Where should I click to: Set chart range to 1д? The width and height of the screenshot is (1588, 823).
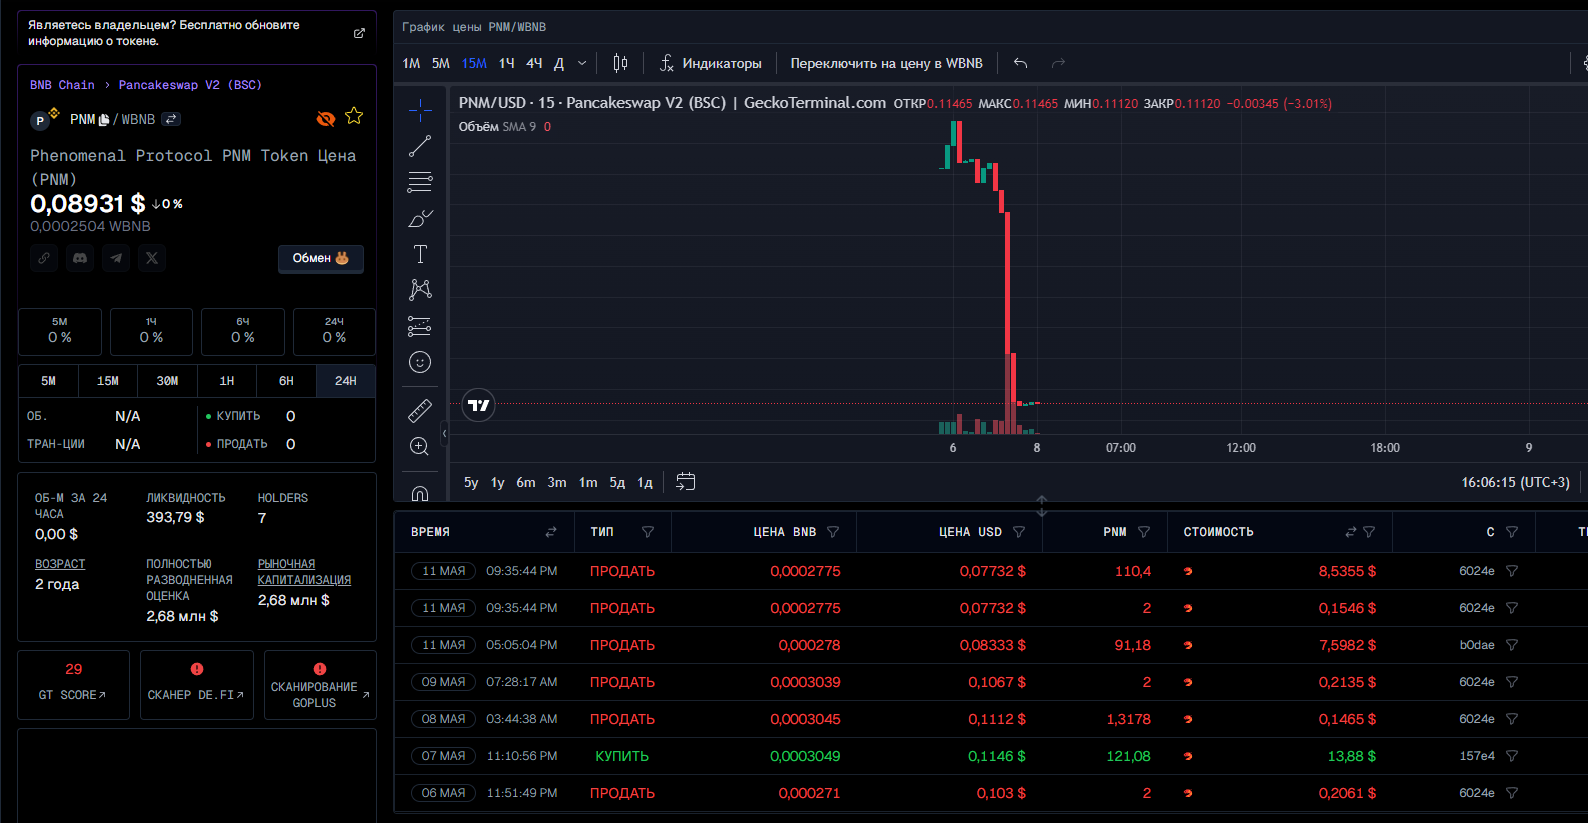645,482
